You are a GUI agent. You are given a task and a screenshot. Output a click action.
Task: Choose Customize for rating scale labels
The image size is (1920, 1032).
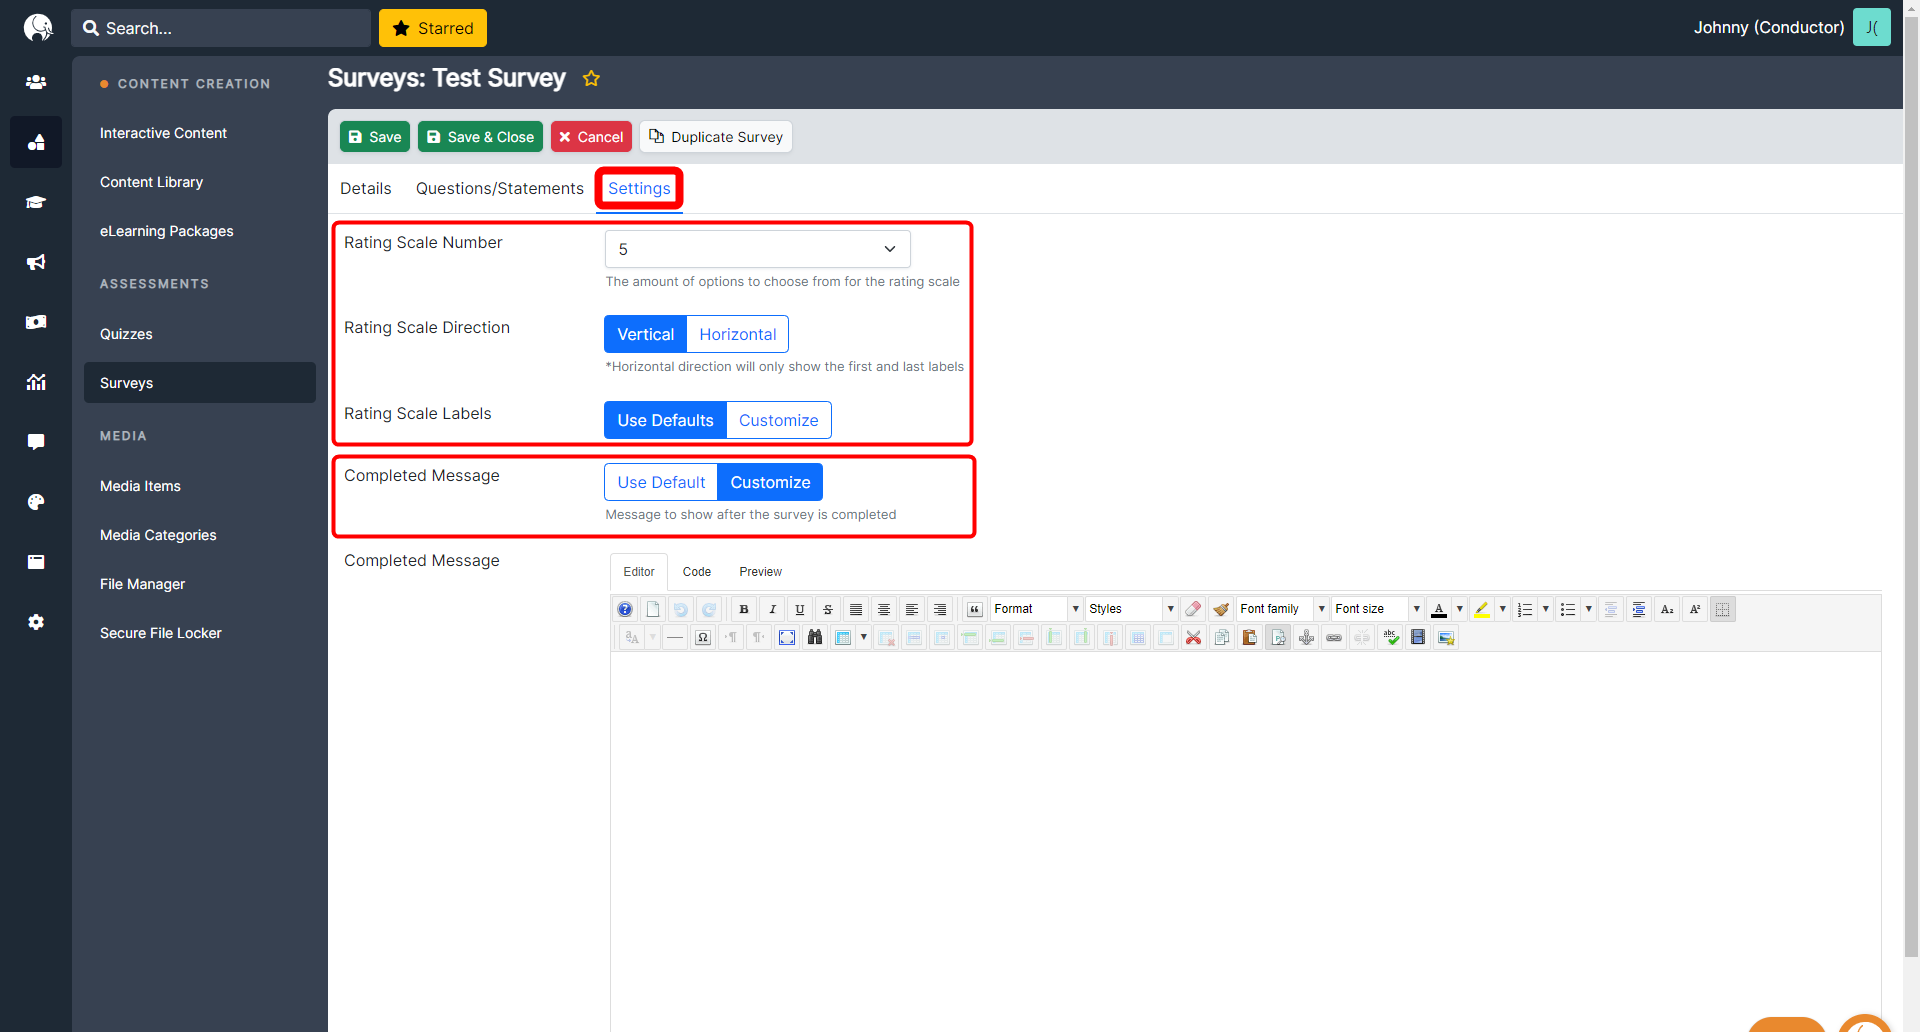point(778,420)
